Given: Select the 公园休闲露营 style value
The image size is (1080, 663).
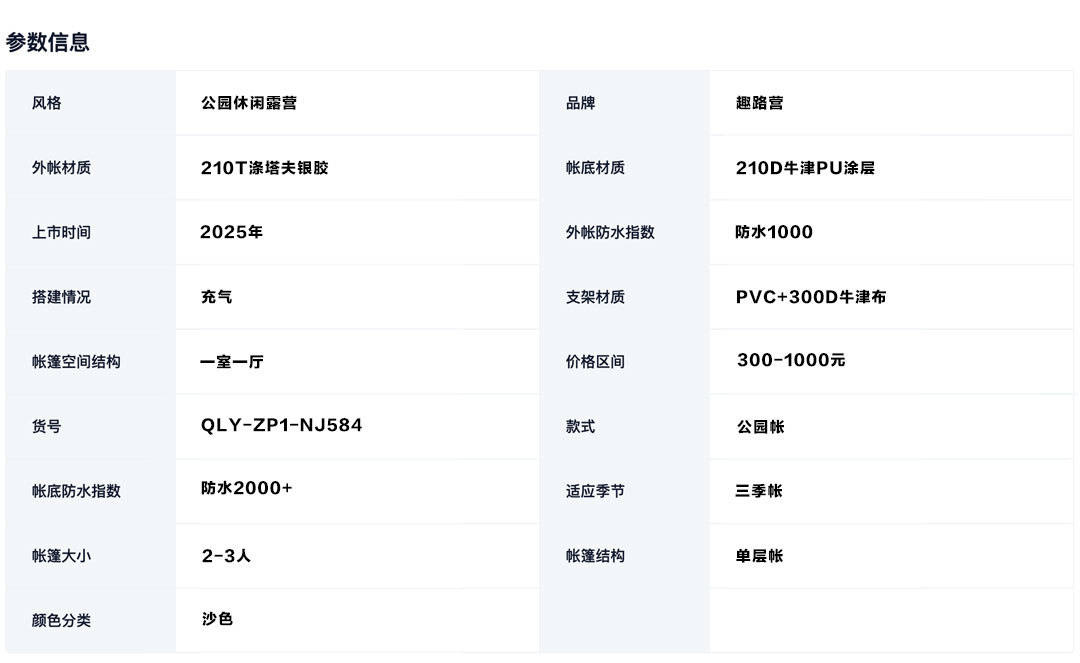Looking at the screenshot, I should [249, 103].
